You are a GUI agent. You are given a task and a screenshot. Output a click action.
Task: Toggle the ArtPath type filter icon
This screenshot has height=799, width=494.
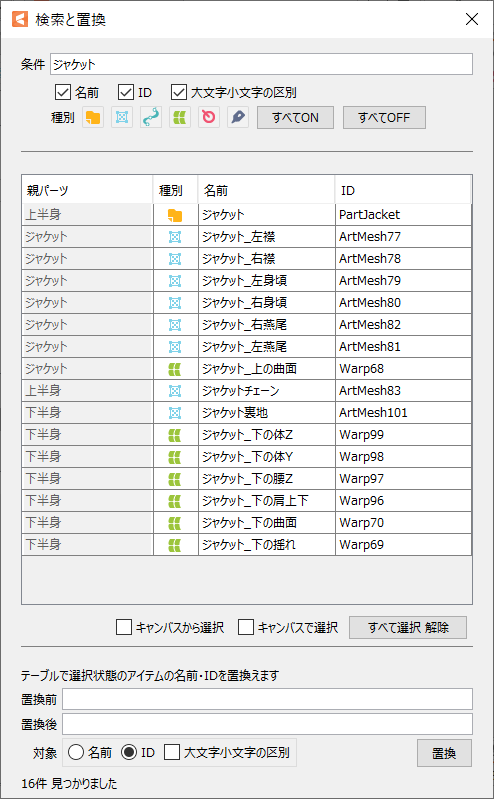pos(151,118)
